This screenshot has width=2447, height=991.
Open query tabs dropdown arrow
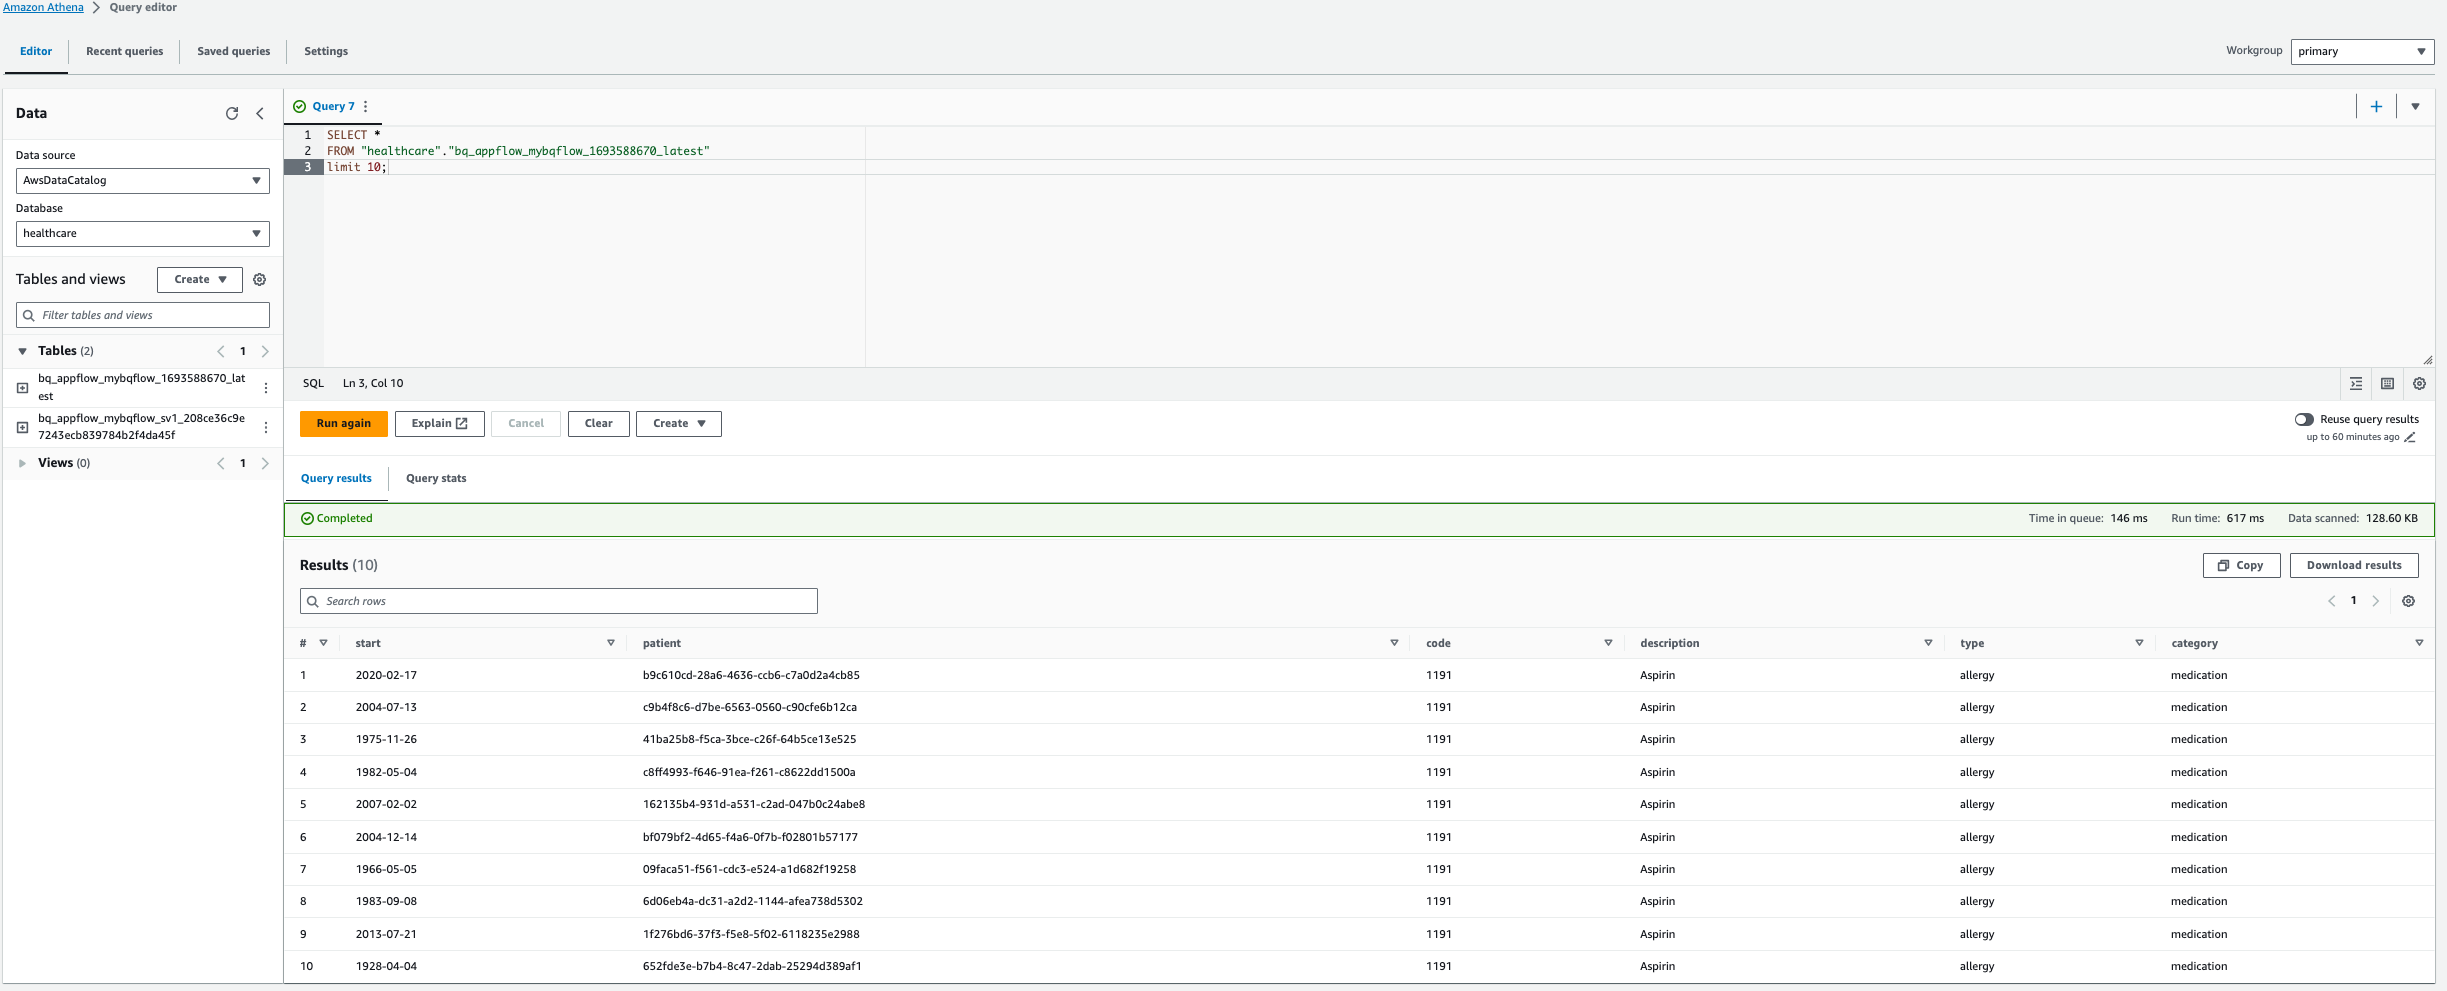[x=2415, y=106]
